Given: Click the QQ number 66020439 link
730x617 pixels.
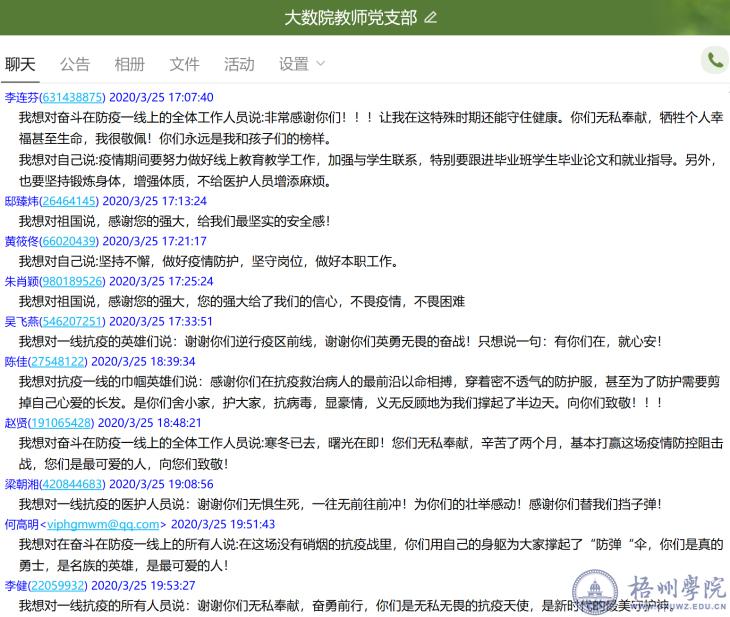Looking at the screenshot, I should tap(69, 241).
